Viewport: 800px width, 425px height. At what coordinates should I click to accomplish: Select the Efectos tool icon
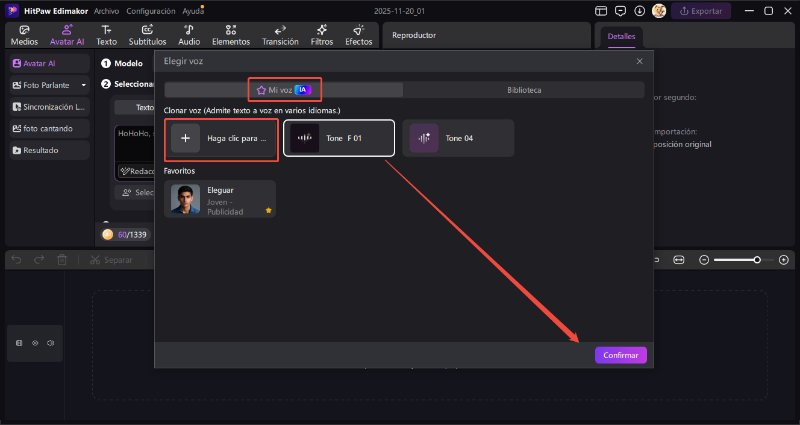(358, 35)
